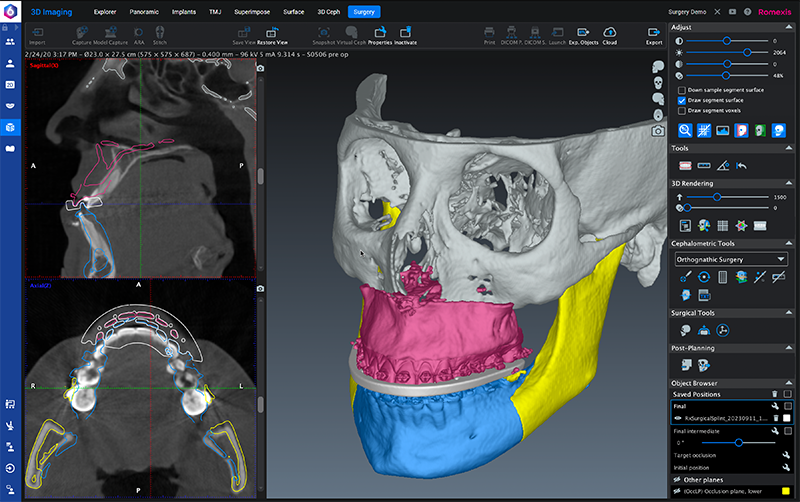Uncheck Draw segment surface checkbox

tap(682, 101)
